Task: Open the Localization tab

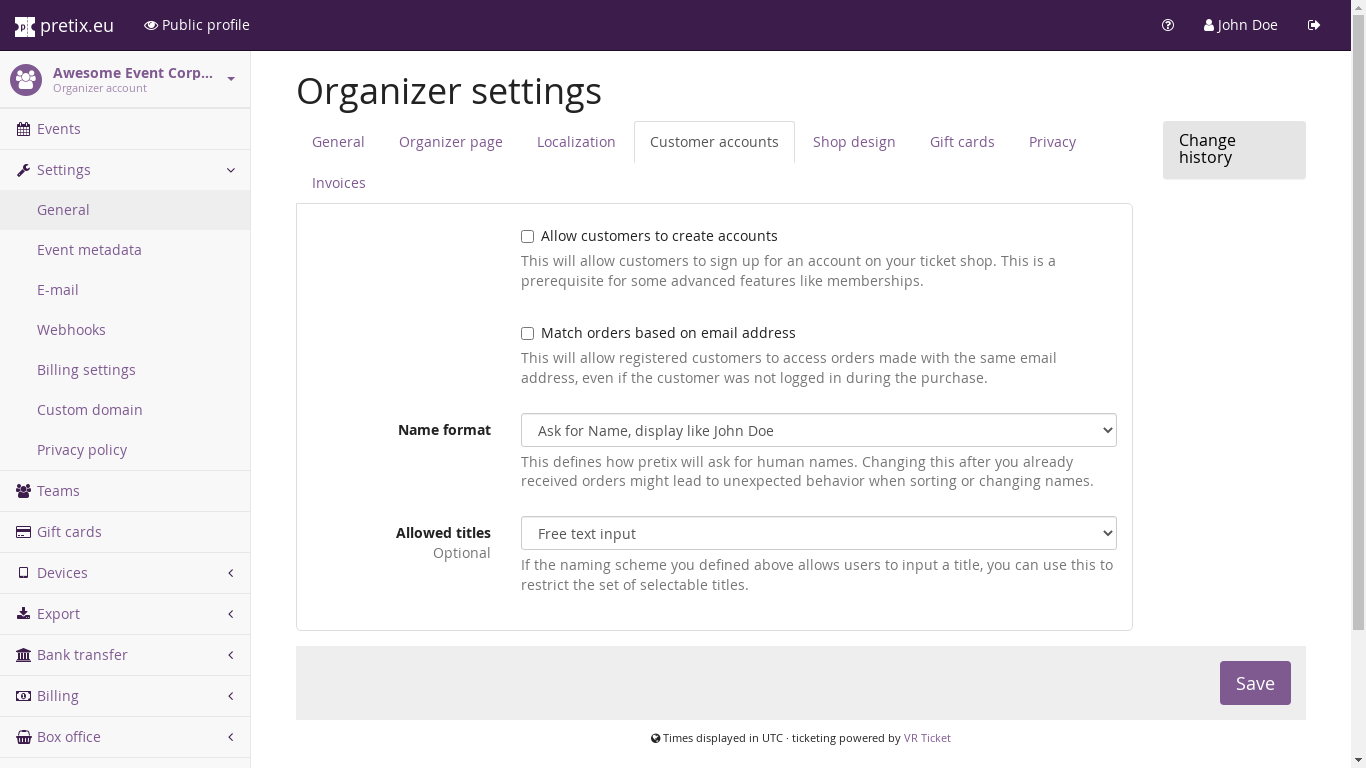Action: coord(575,142)
